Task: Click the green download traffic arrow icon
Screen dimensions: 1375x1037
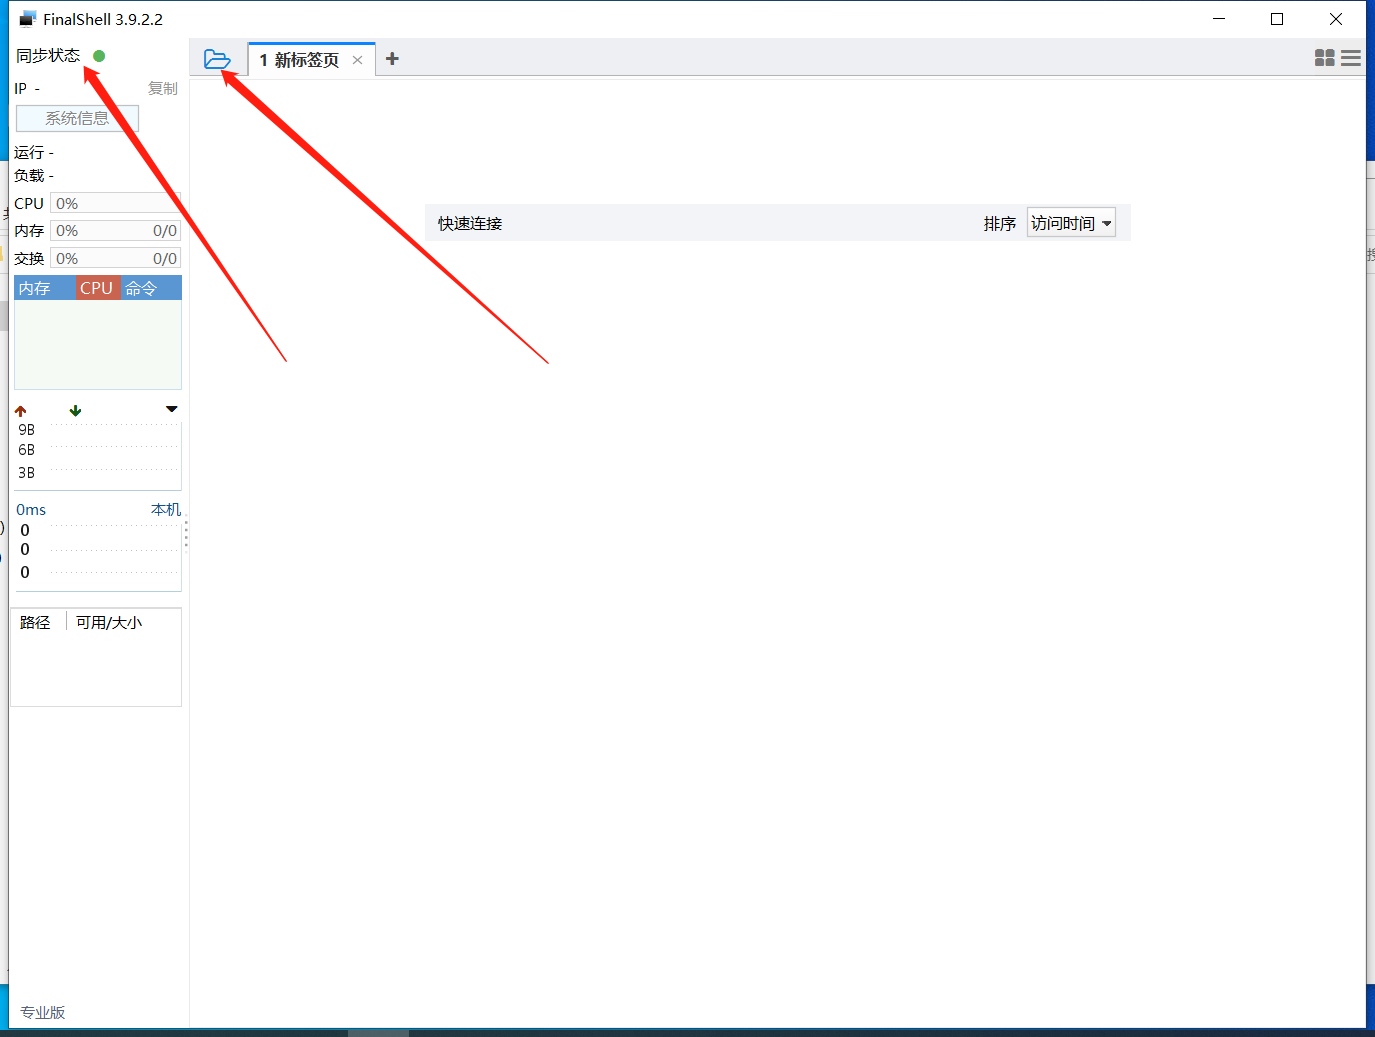Action: coord(75,410)
